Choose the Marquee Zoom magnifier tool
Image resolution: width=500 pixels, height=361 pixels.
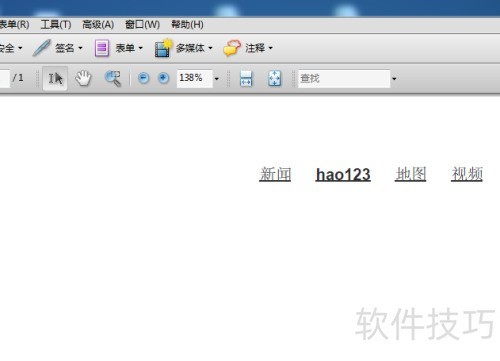pyautogui.click(x=113, y=78)
